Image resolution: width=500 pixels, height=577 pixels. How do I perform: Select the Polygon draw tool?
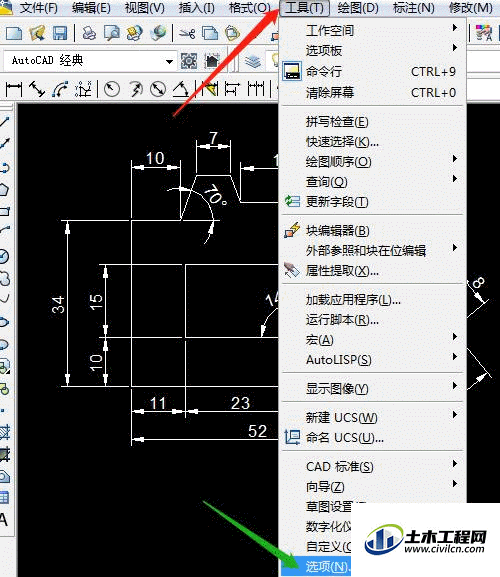coord(4,190)
